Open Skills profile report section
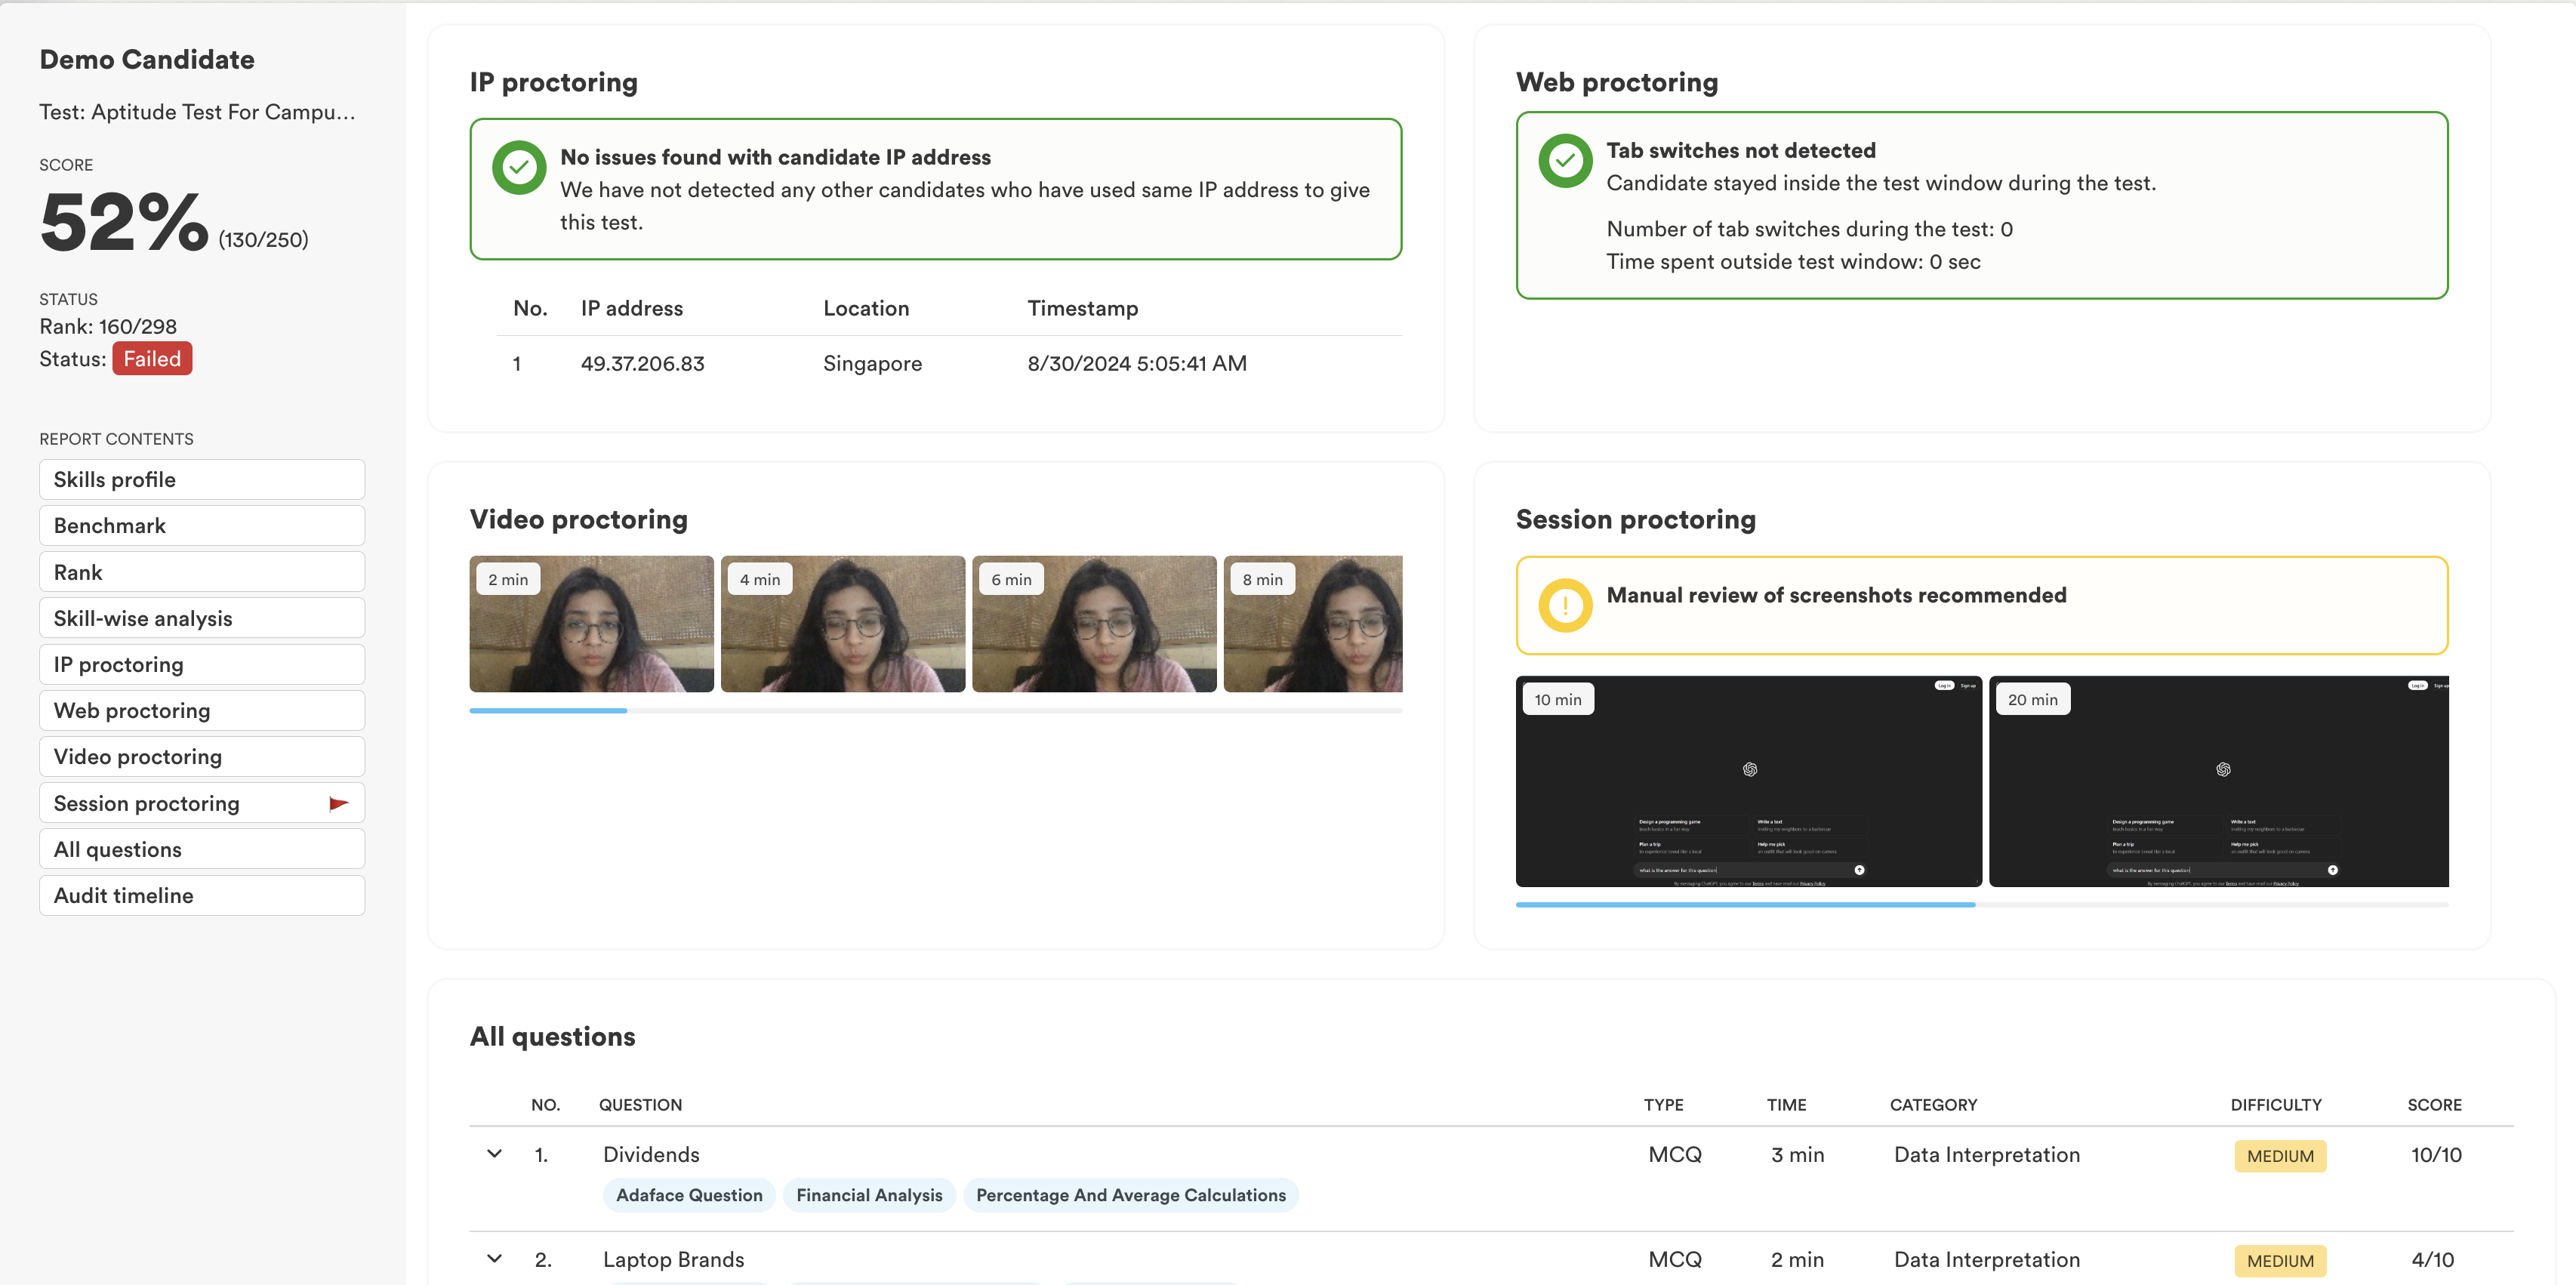This screenshot has height=1285, width=2576. (x=202, y=480)
